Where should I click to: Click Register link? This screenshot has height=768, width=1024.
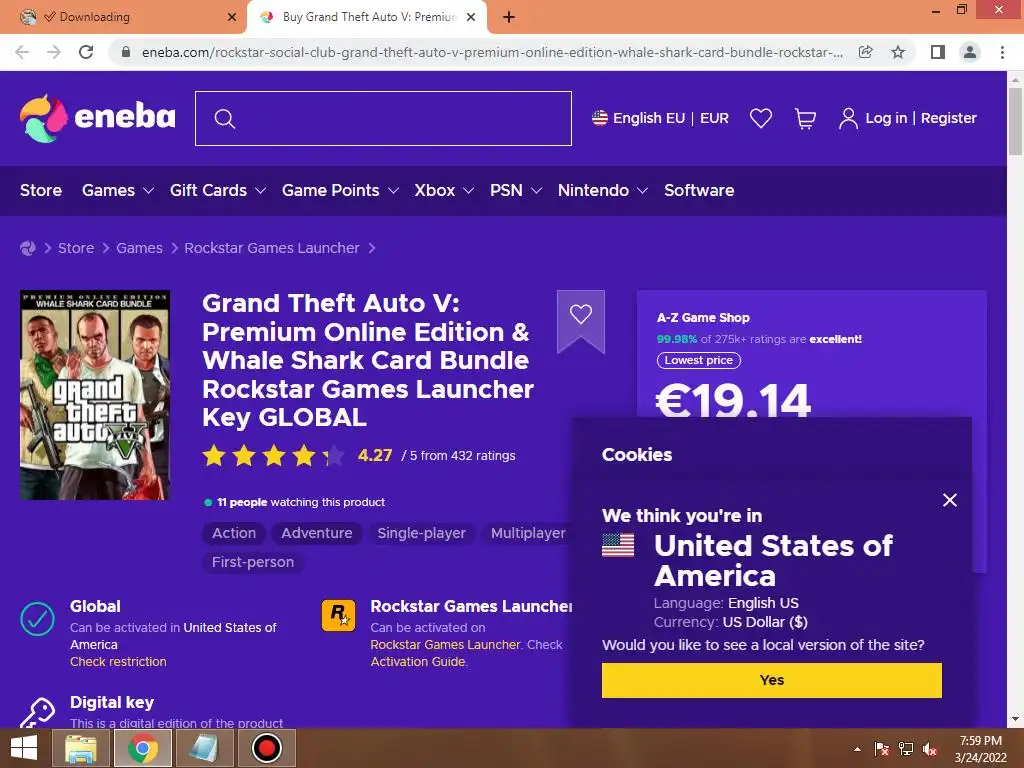948,118
